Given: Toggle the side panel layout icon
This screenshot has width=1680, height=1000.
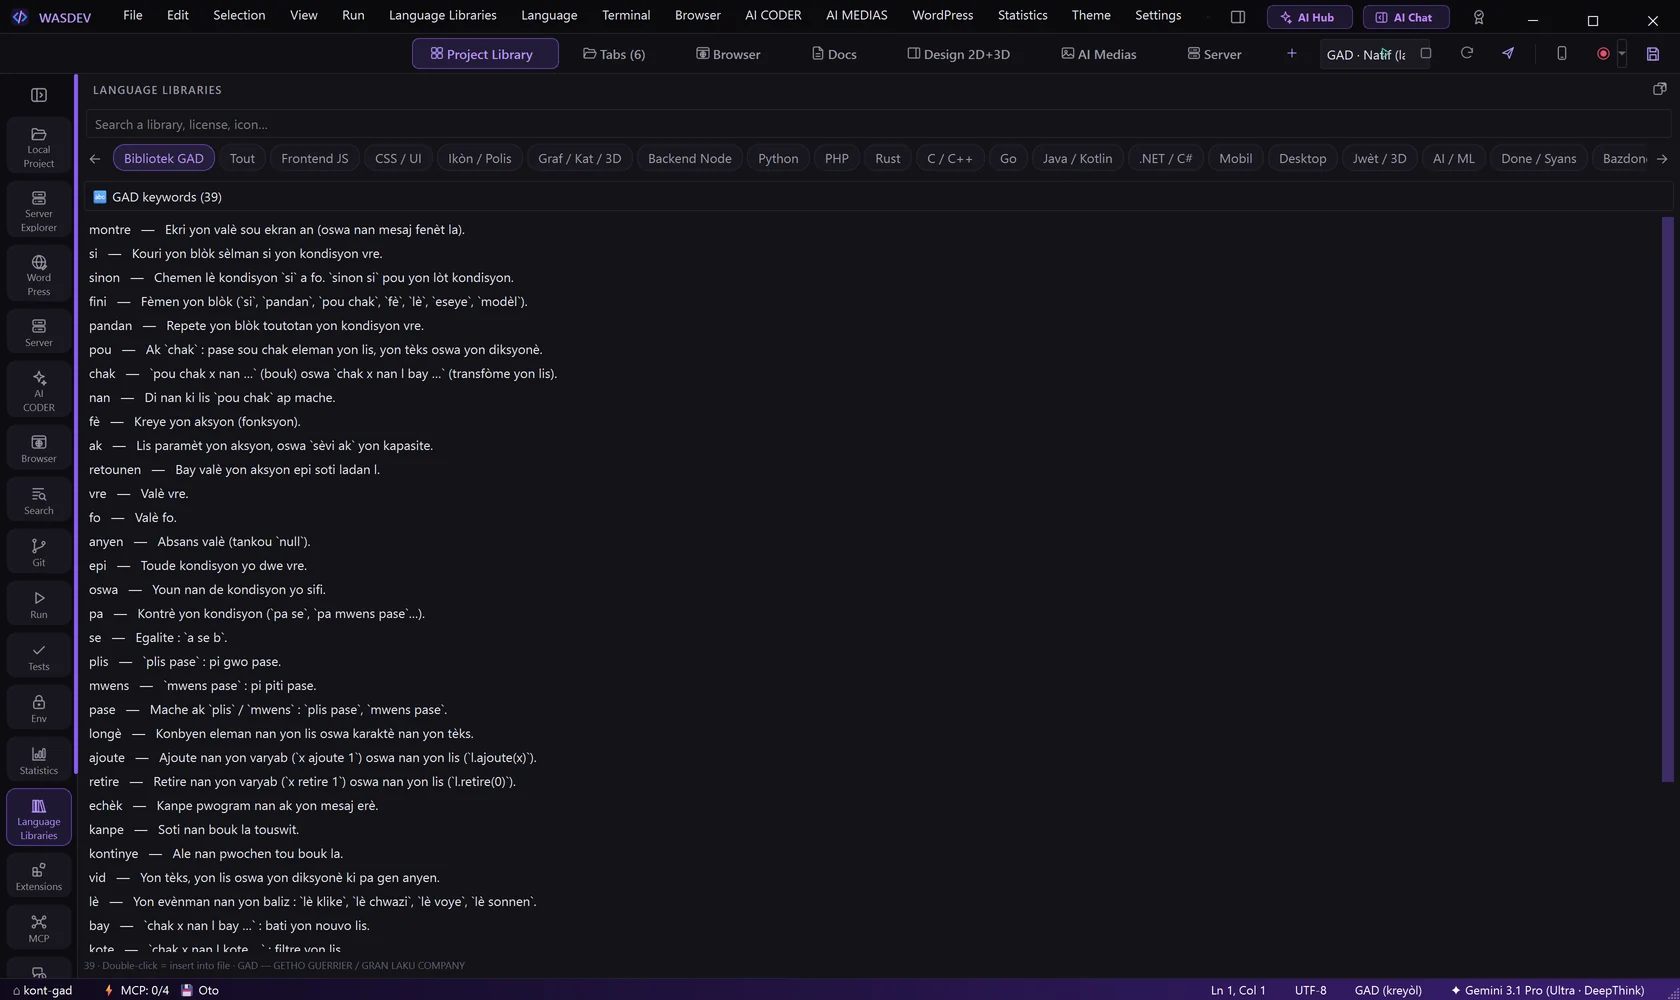Looking at the screenshot, I should pyautogui.click(x=1238, y=17).
